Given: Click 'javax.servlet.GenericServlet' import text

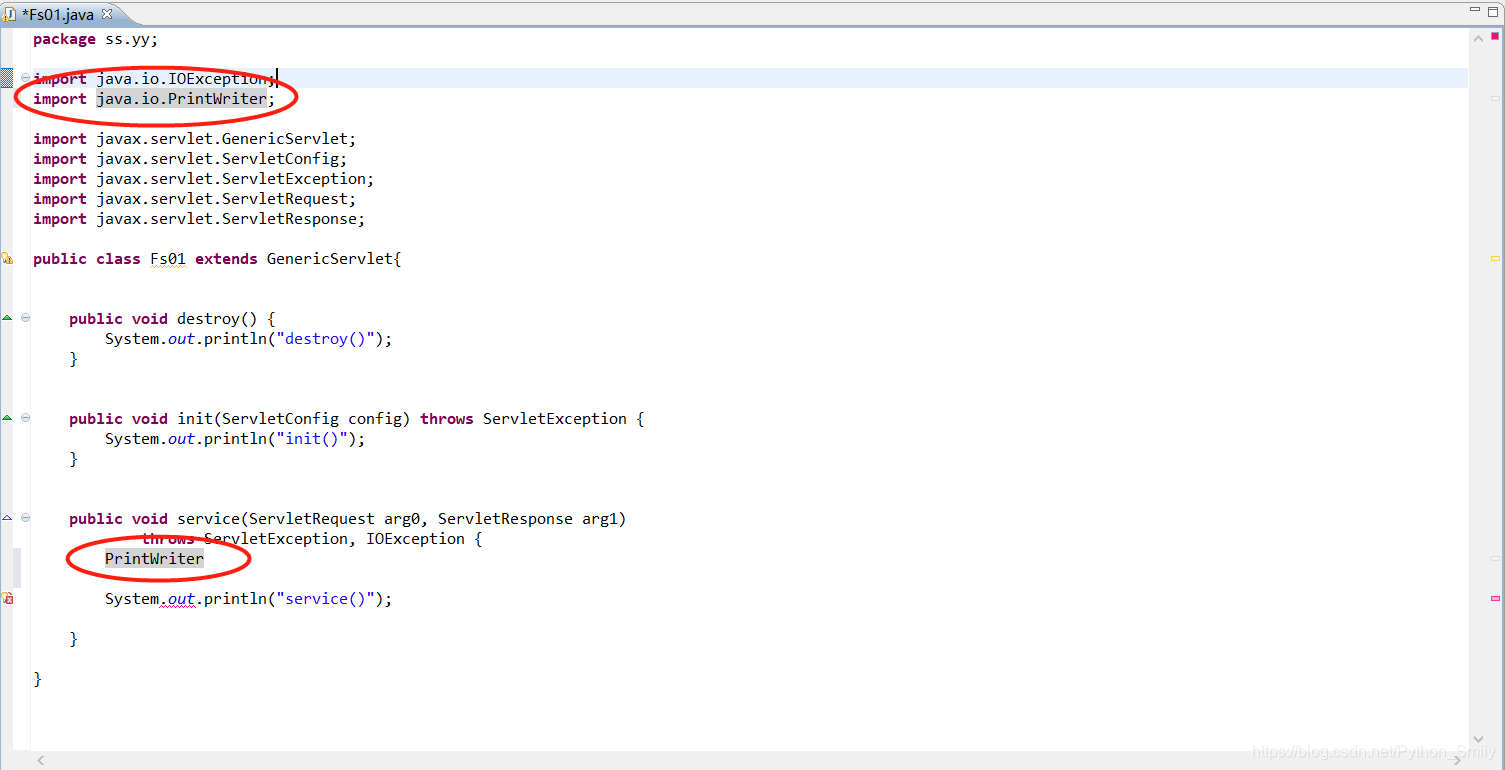Looking at the screenshot, I should click(x=222, y=139).
